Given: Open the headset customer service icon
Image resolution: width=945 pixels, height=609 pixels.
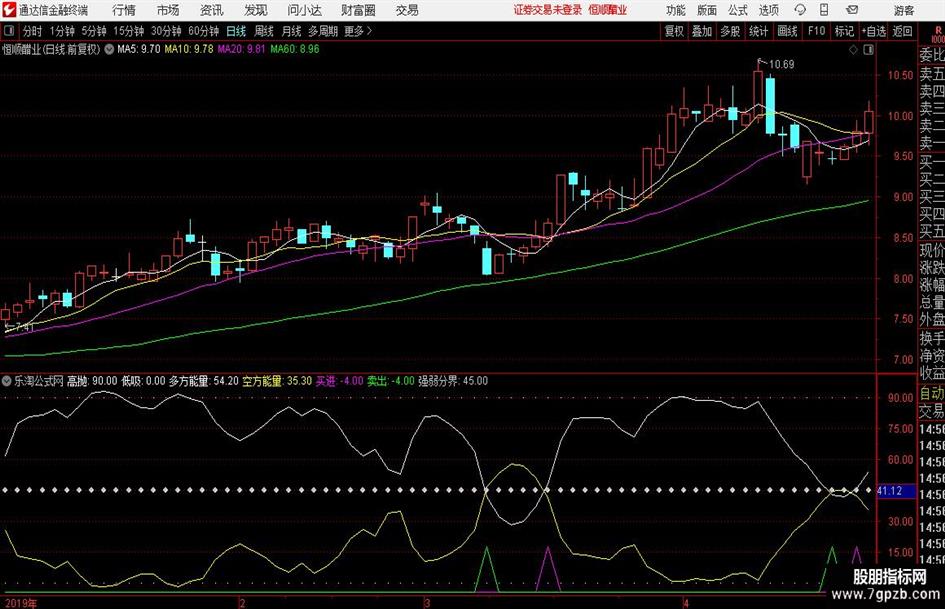Looking at the screenshot, I should [x=800, y=10].
